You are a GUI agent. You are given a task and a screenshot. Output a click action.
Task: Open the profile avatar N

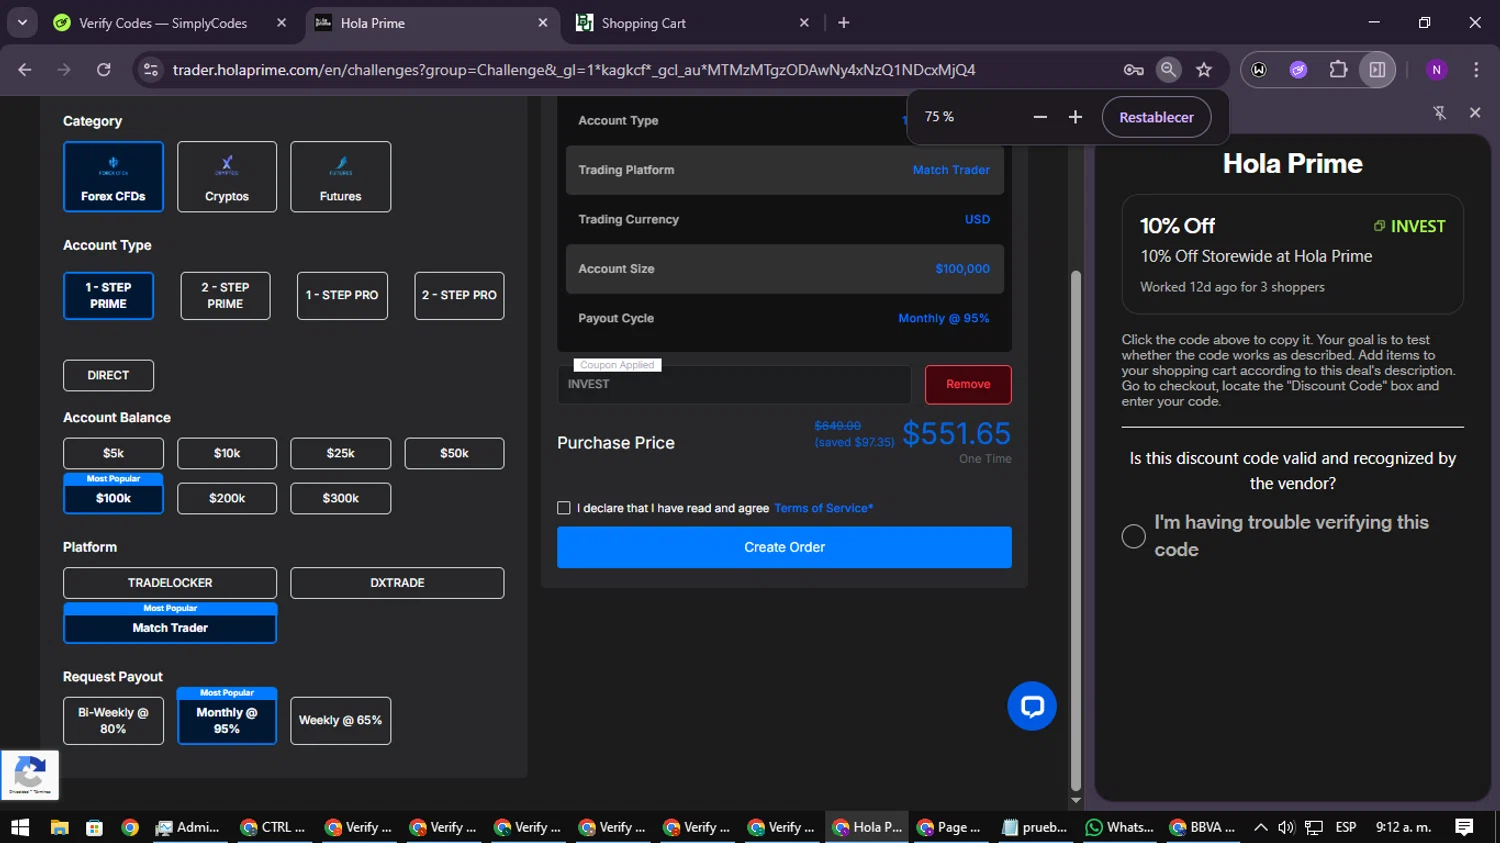(1436, 69)
